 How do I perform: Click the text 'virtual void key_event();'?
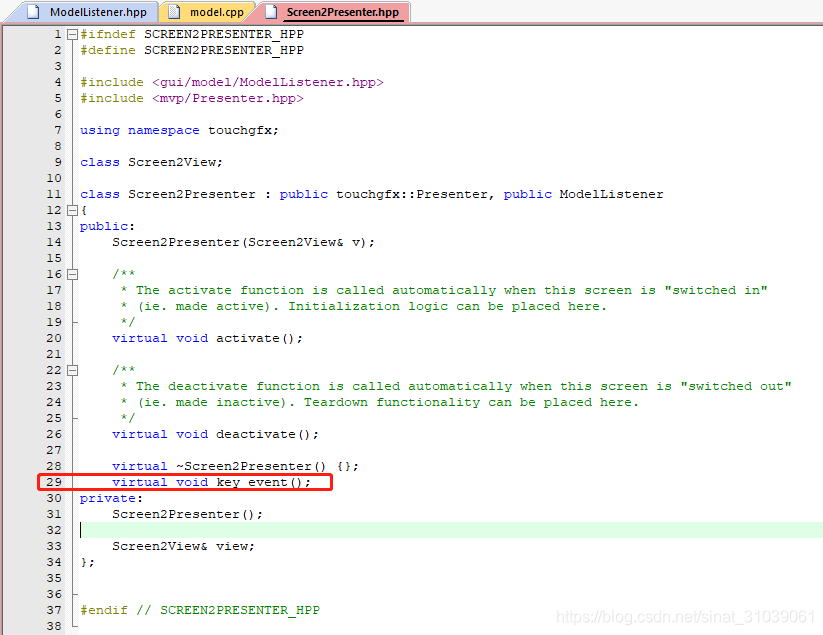tap(211, 482)
